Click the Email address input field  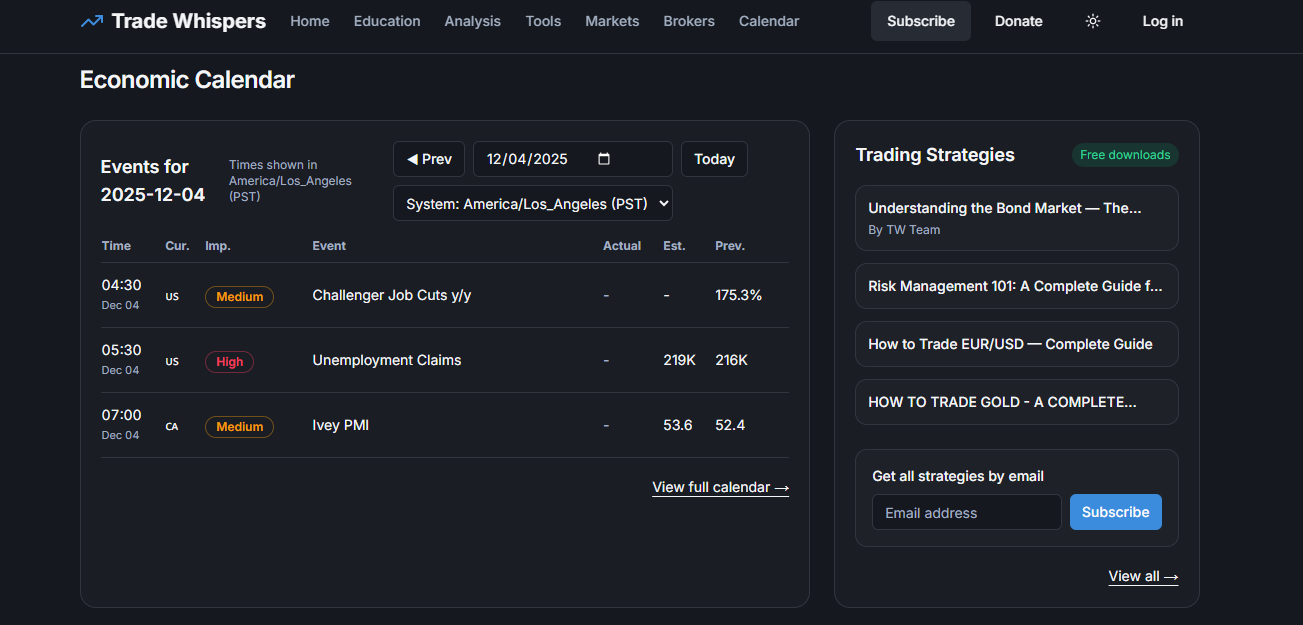tap(966, 511)
